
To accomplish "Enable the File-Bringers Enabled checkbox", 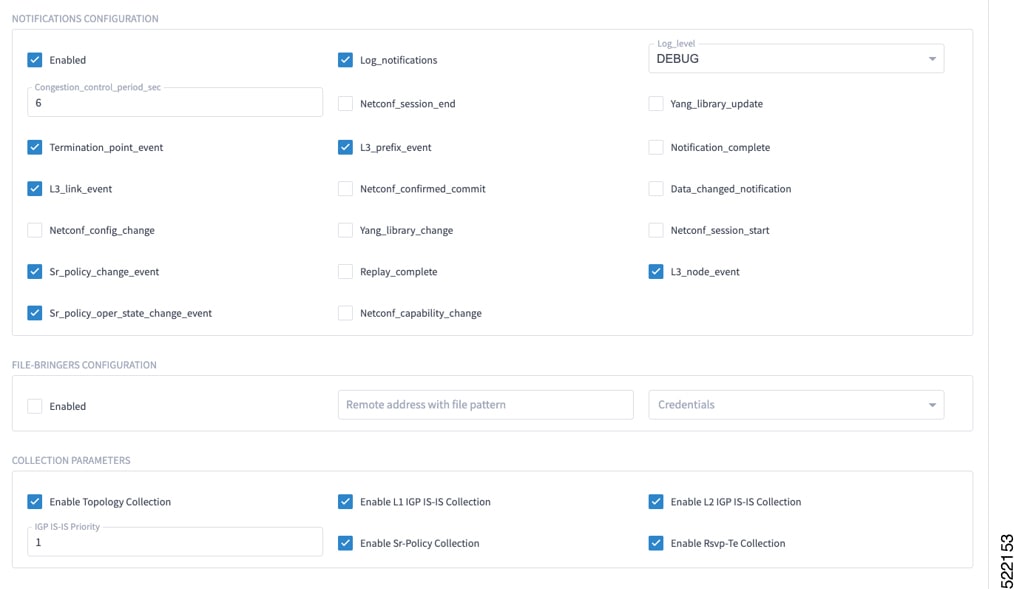I will point(35,406).
